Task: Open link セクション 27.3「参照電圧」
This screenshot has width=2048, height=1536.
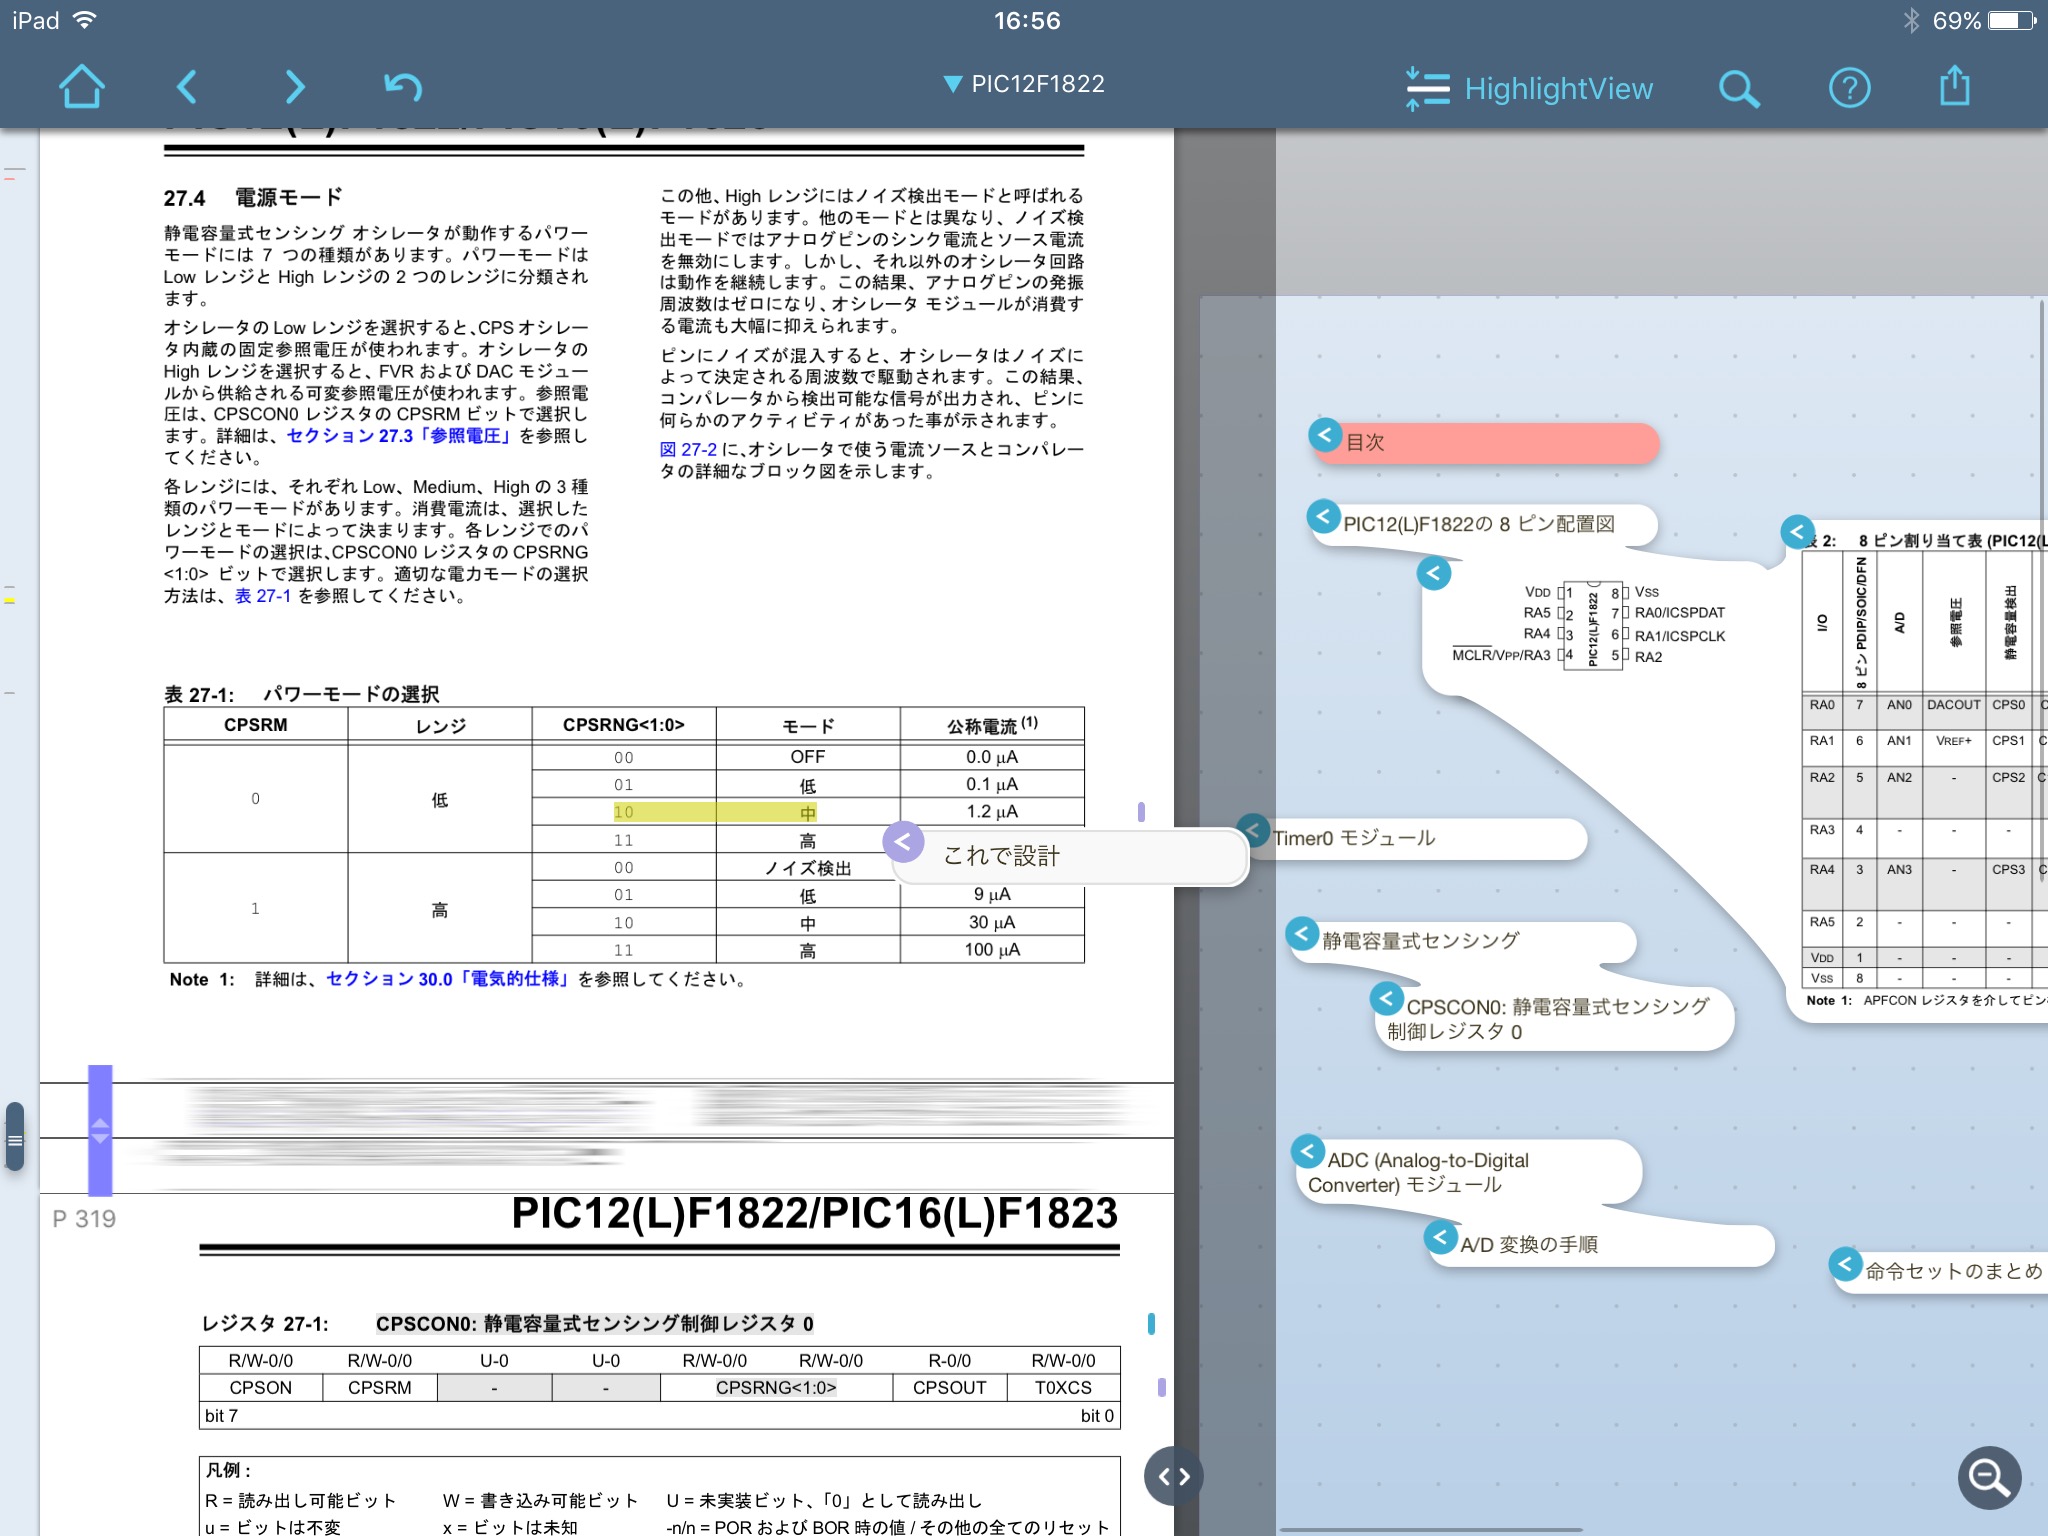Action: (x=400, y=436)
